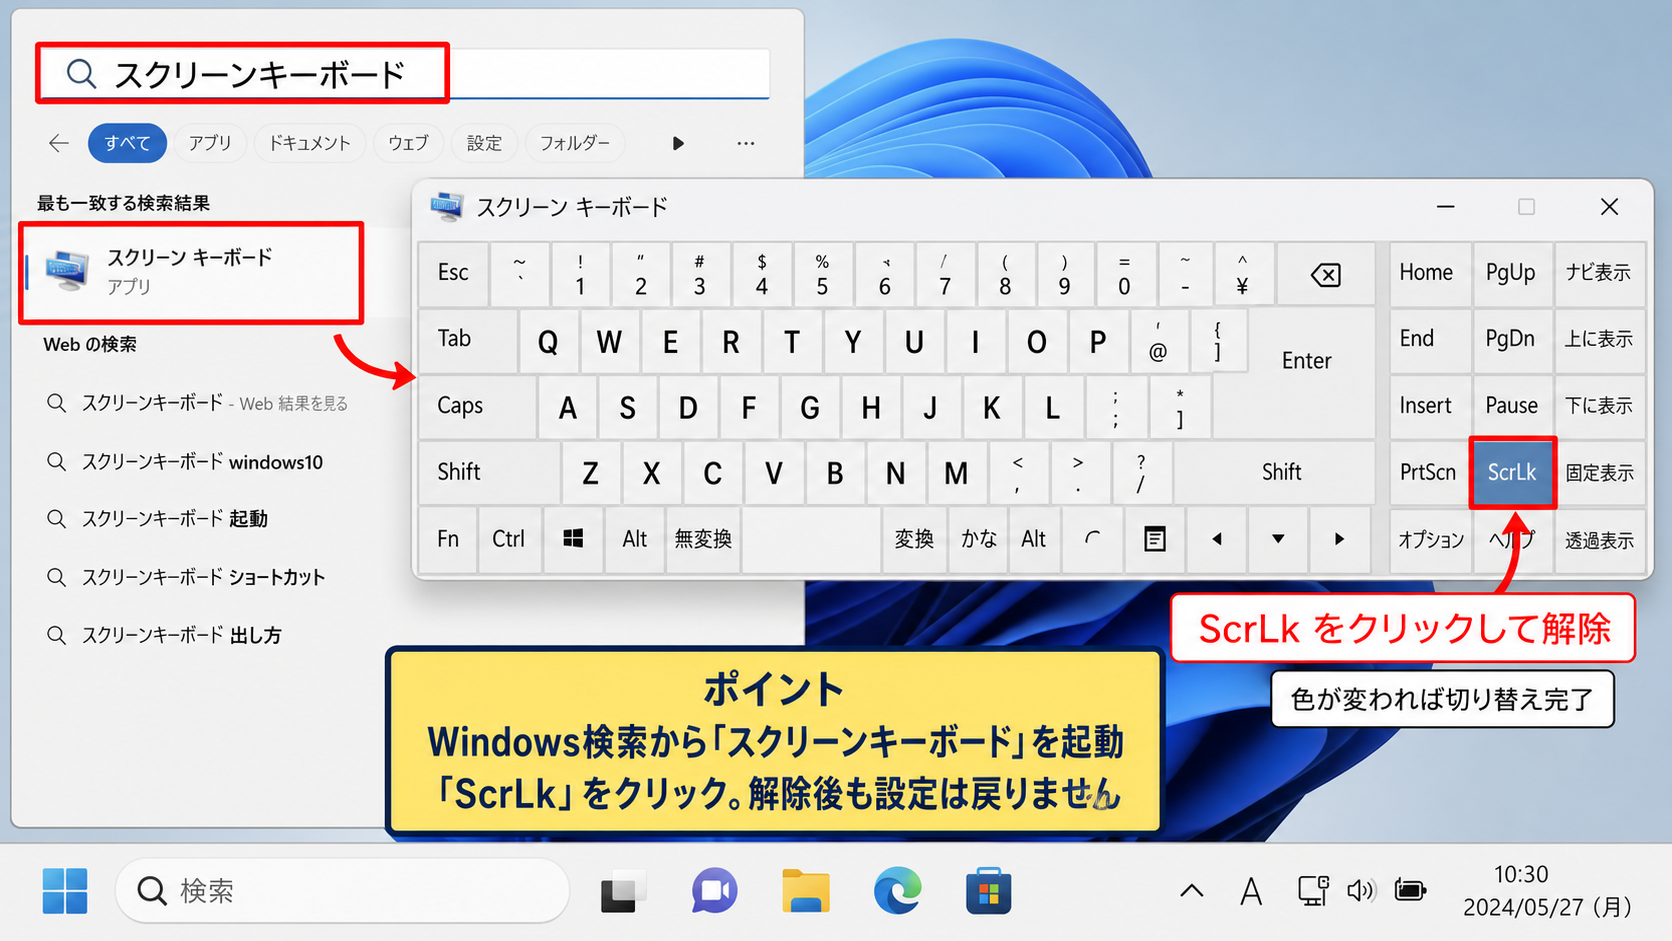Click the volume speaker icon in the tray
Image resolution: width=1672 pixels, height=941 pixels.
click(x=1361, y=890)
